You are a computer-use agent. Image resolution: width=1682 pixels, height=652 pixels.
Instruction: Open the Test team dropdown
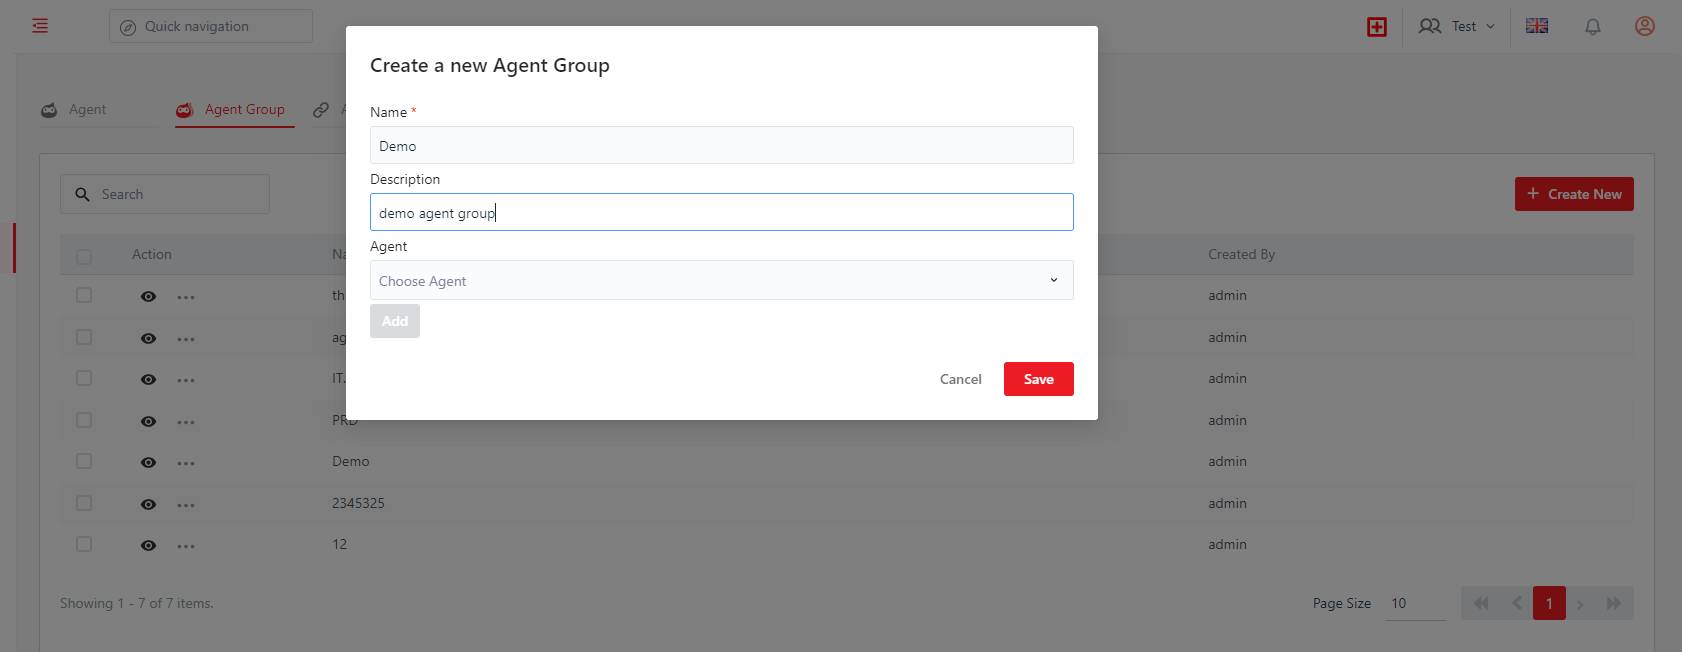(1457, 26)
